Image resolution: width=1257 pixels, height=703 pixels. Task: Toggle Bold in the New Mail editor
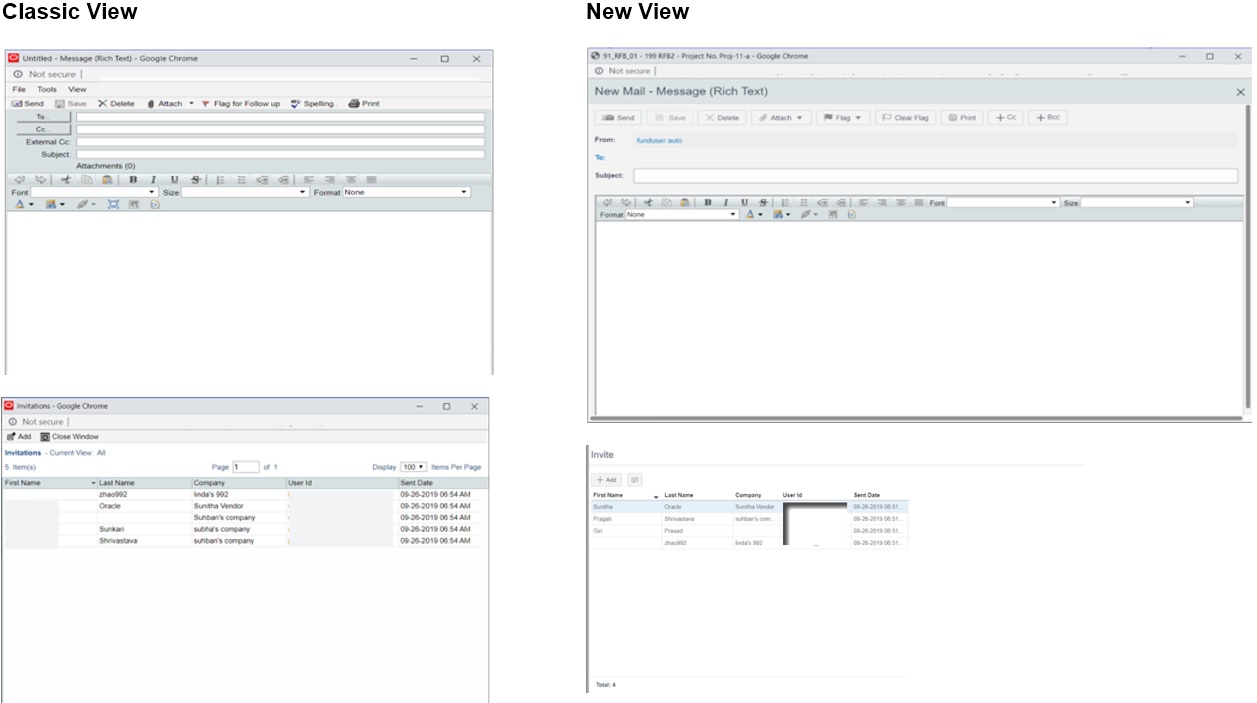707,202
